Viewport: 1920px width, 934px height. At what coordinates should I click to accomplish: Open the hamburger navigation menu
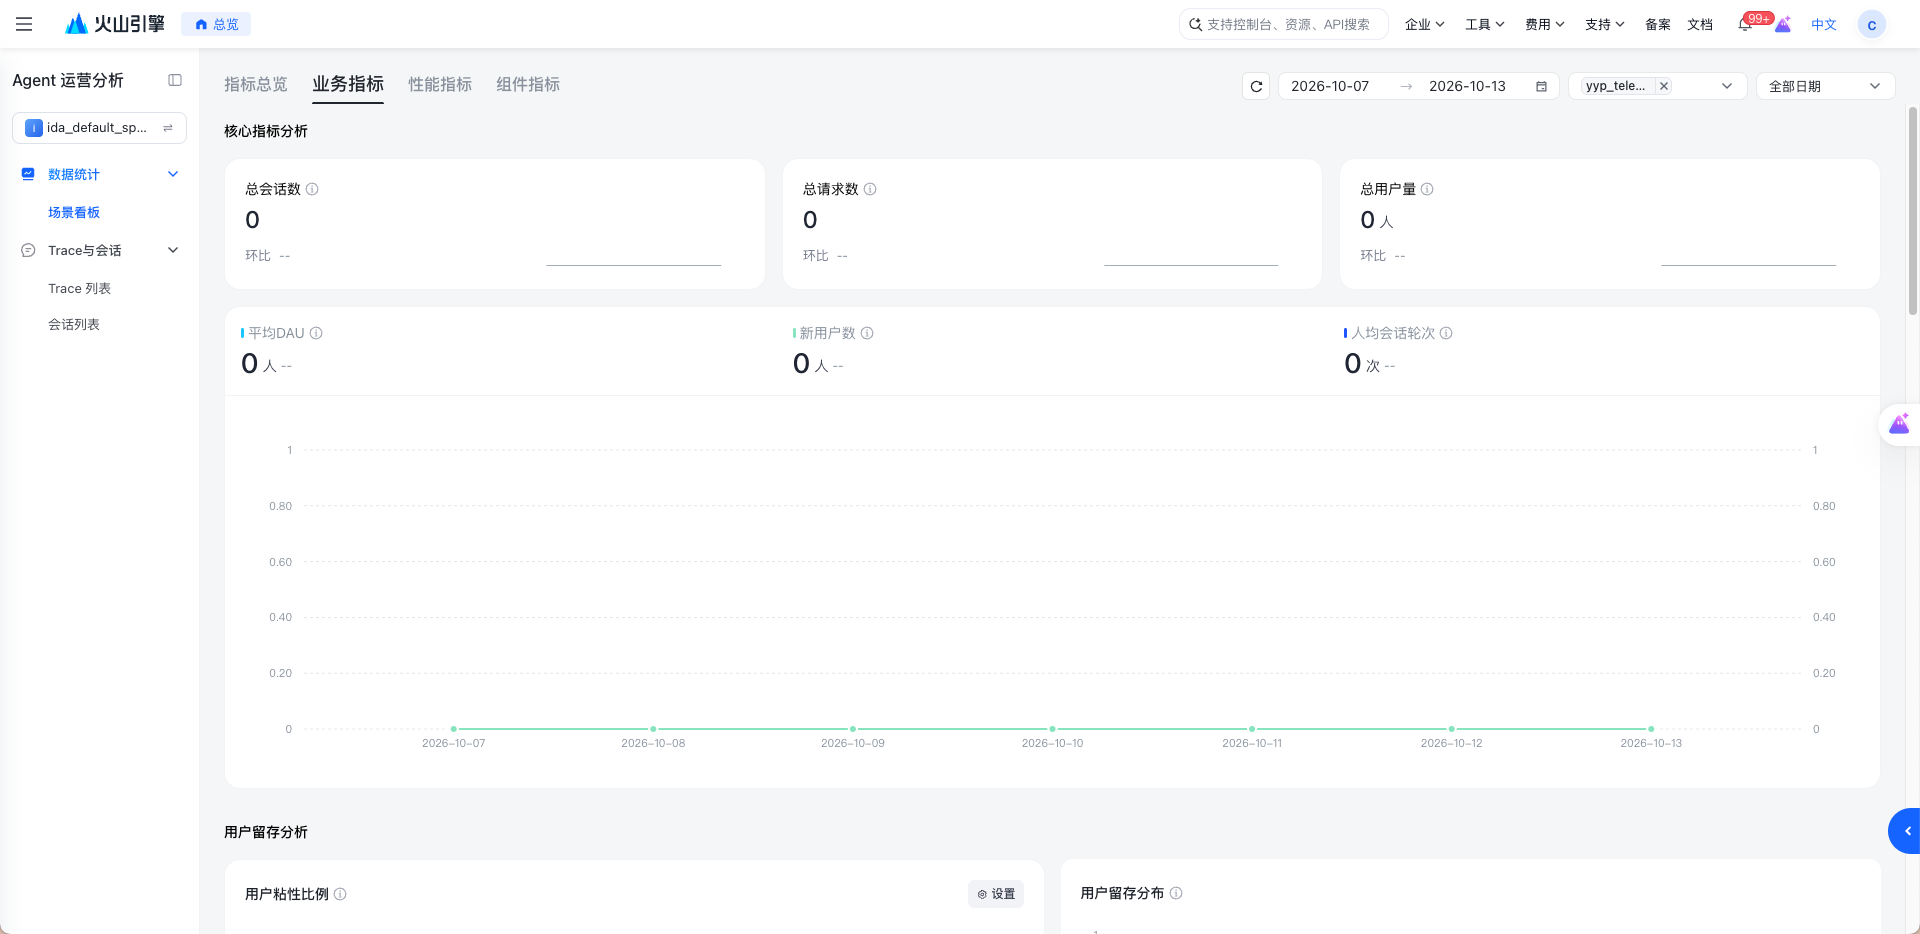[x=24, y=24]
